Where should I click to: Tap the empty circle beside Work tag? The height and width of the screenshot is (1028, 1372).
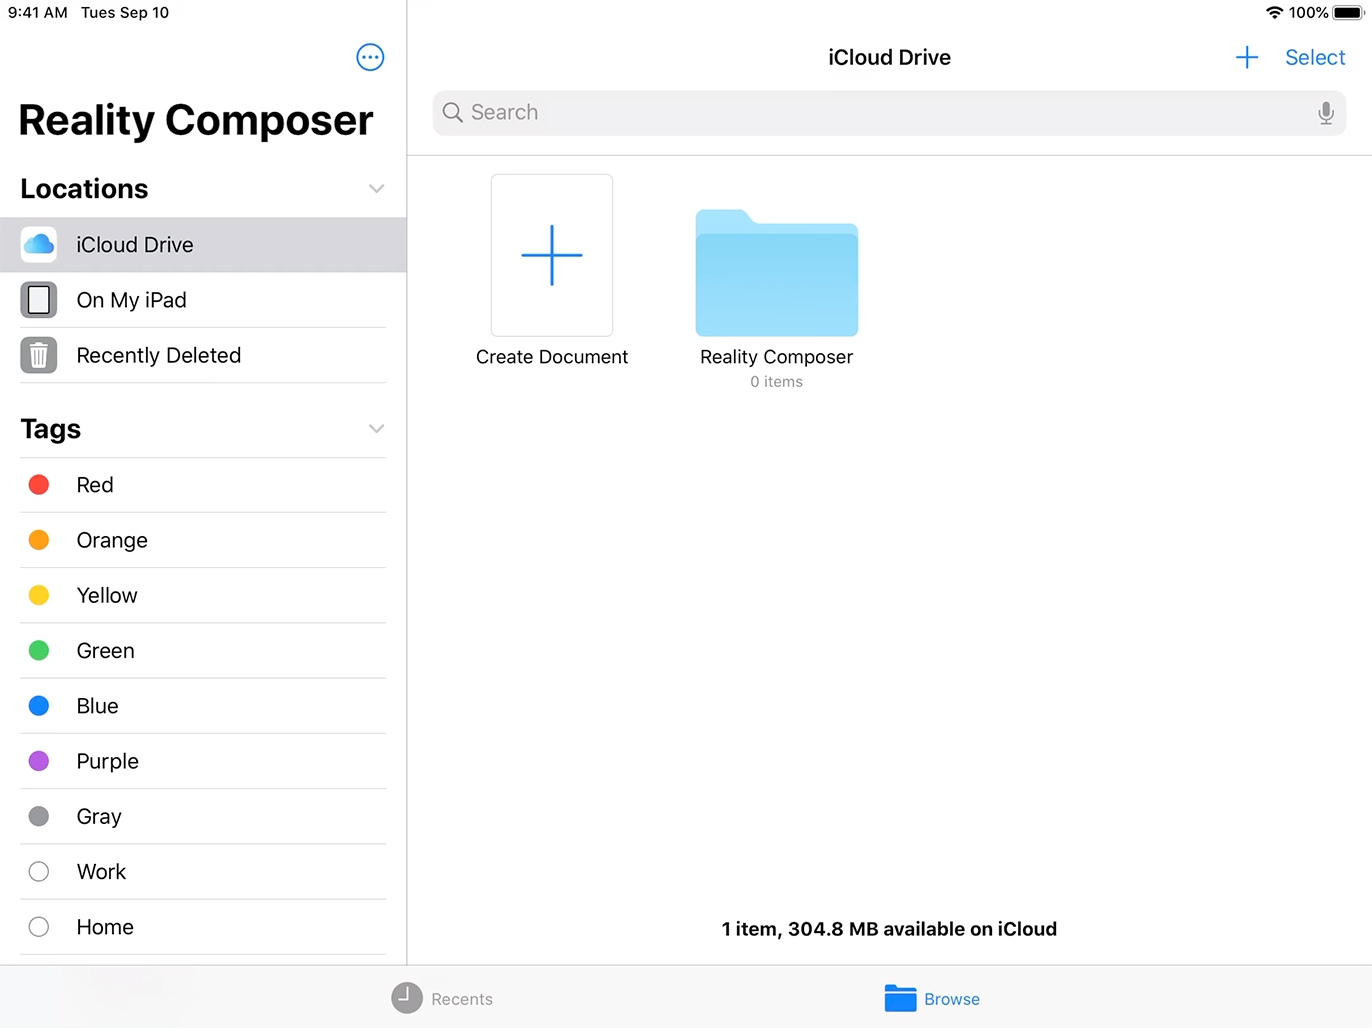click(x=39, y=872)
